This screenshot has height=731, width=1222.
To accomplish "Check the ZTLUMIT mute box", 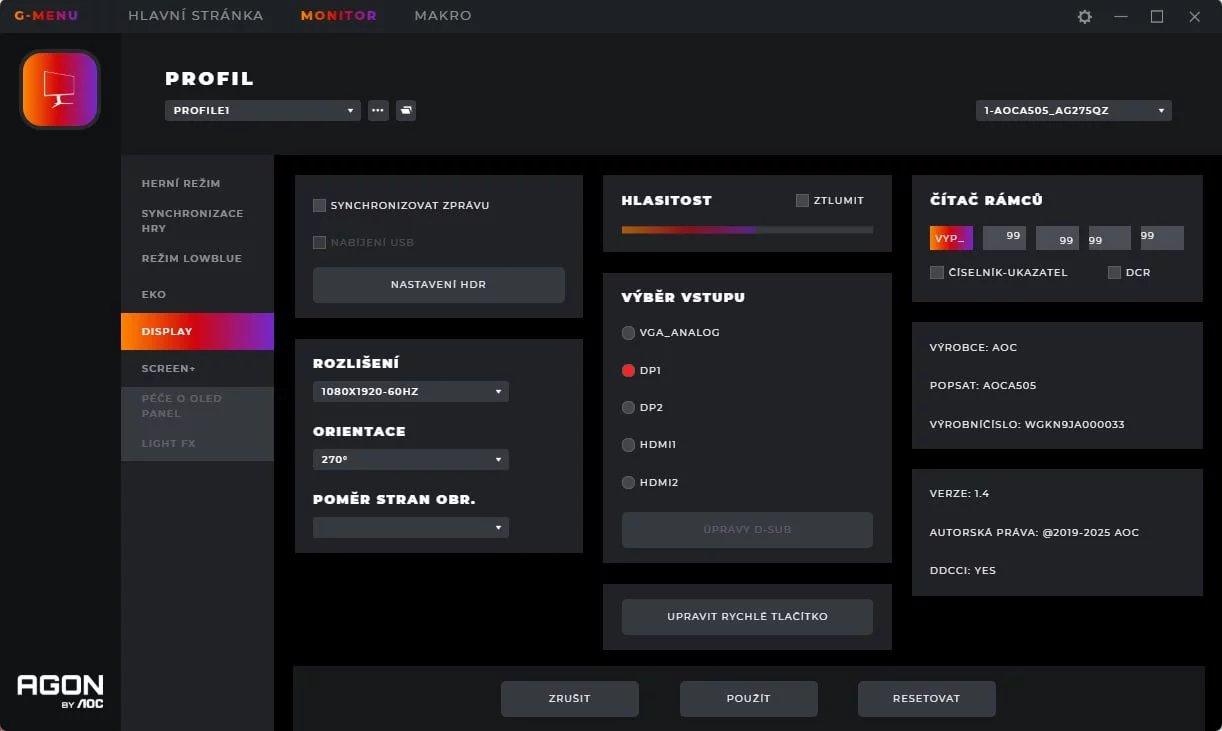I will click(x=801, y=200).
